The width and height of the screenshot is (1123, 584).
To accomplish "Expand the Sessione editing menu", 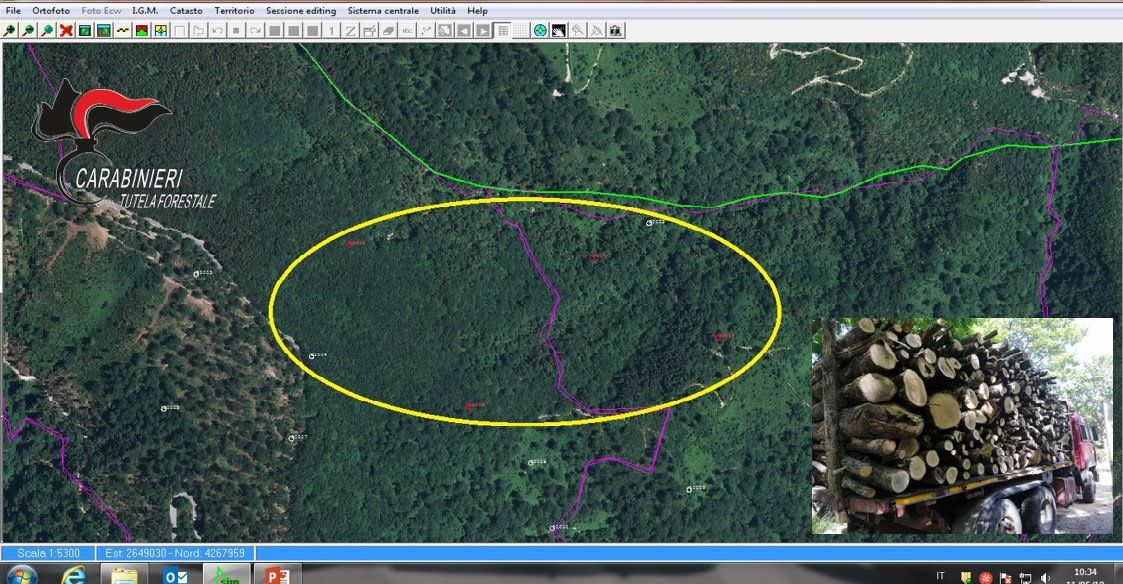I will click(x=300, y=10).
